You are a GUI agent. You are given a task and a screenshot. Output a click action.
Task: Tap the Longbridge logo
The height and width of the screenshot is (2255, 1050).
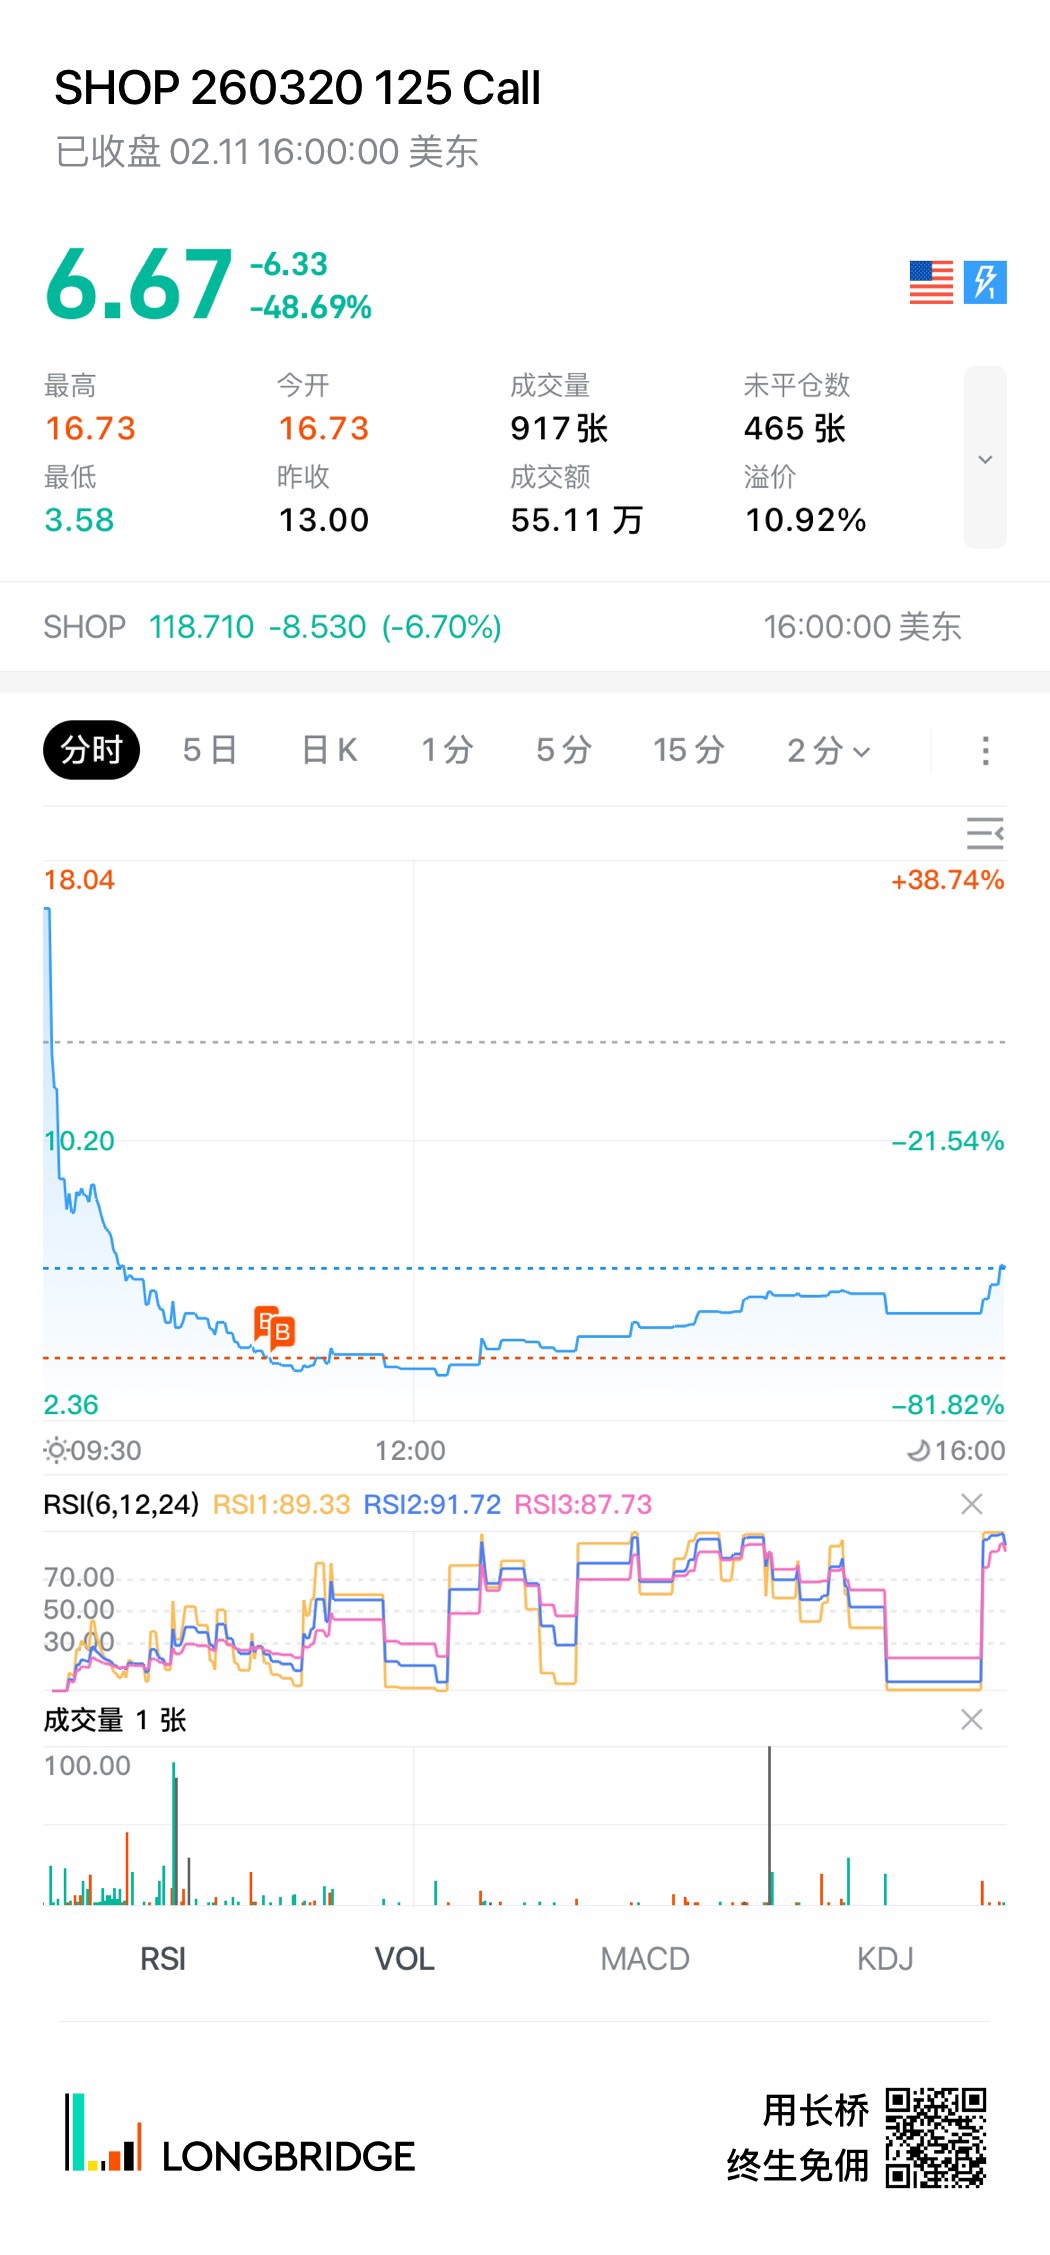click(x=240, y=2135)
